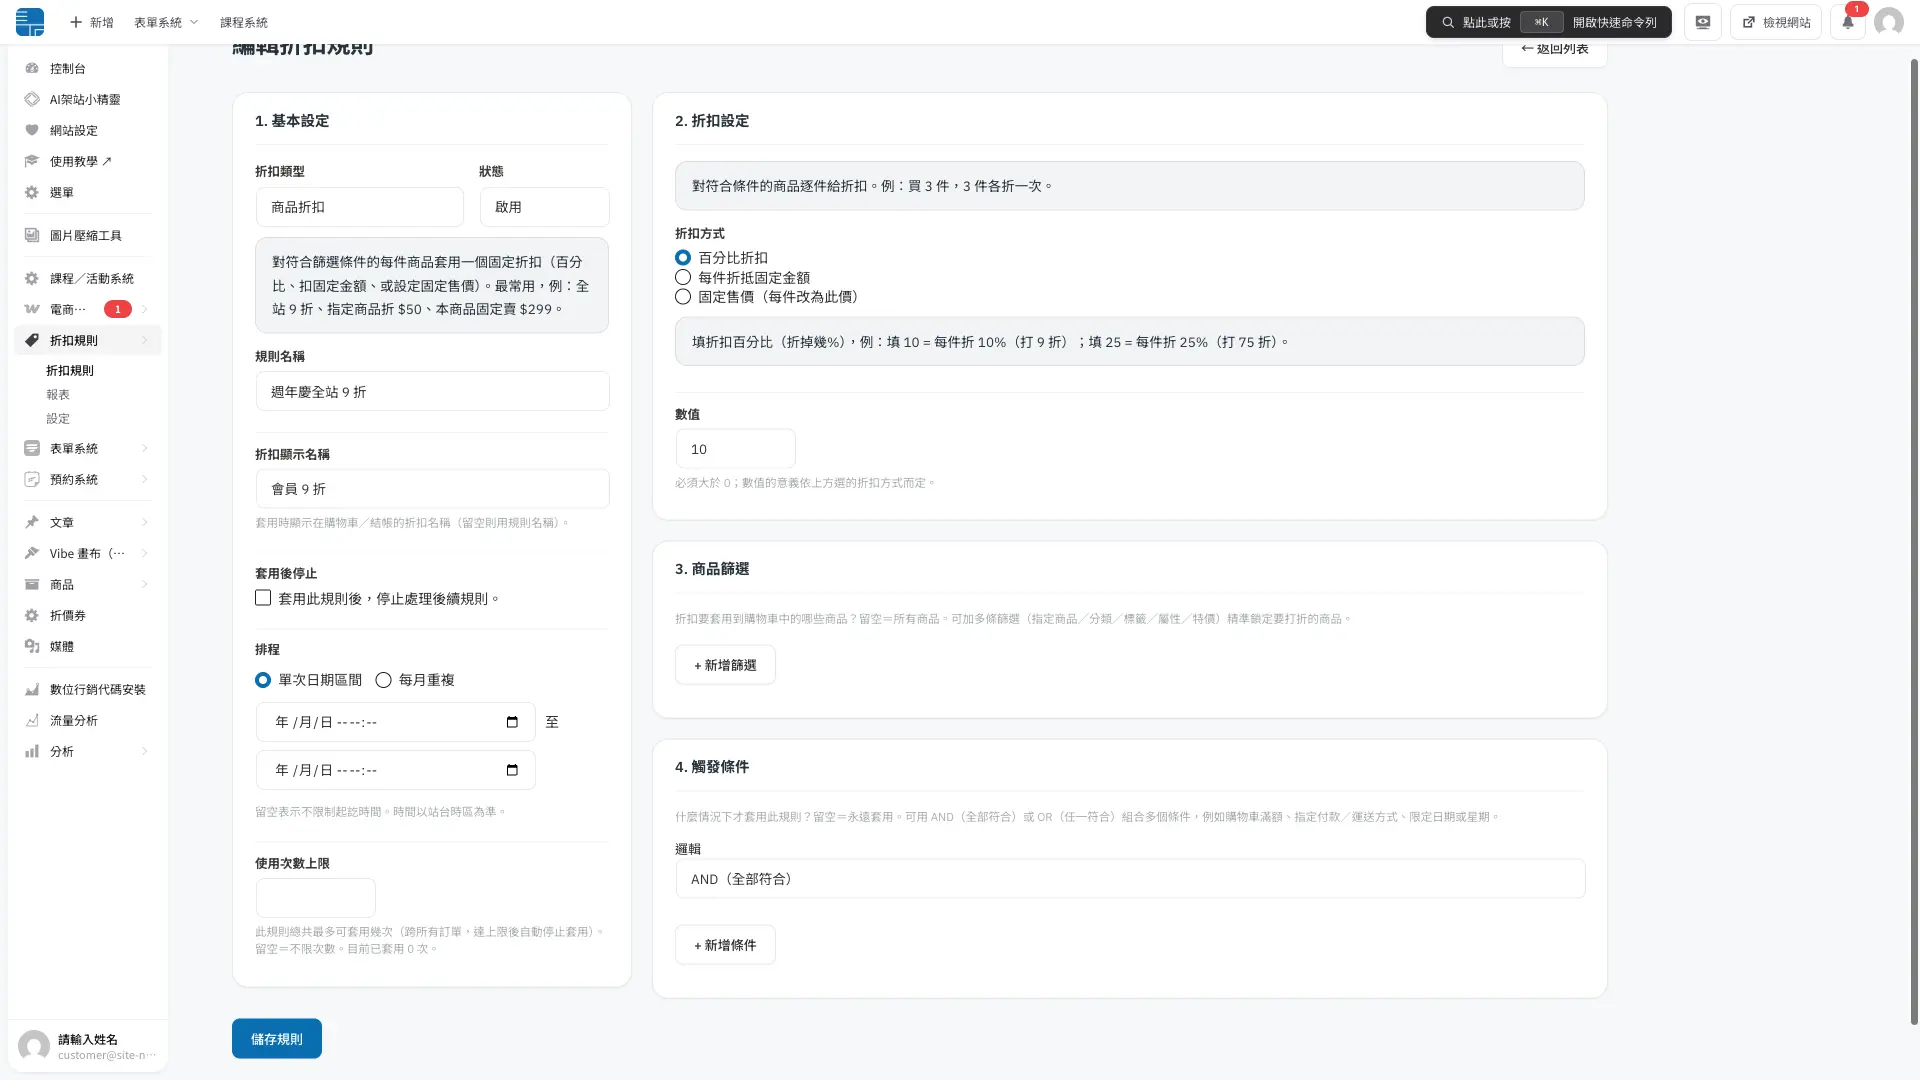Open the 新增 top menu
This screenshot has height=1080, width=1920.
coord(91,22)
